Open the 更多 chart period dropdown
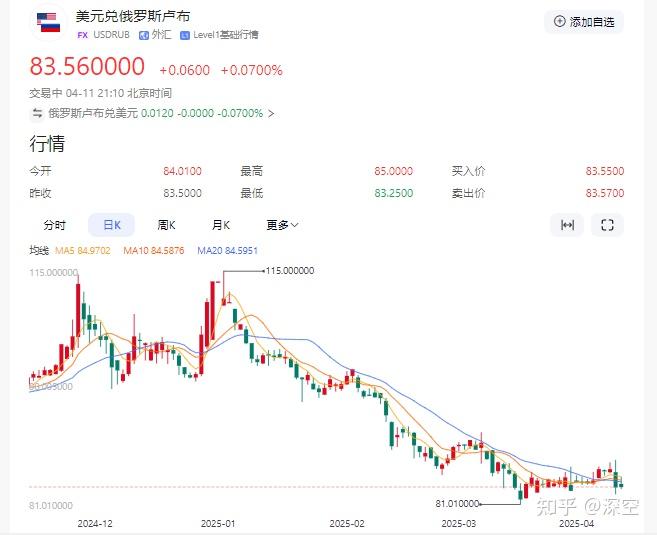 (x=282, y=225)
